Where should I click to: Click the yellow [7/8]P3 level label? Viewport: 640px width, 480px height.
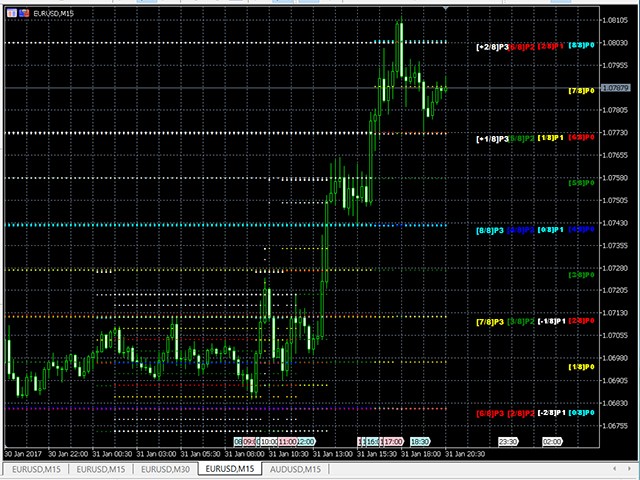click(x=490, y=322)
